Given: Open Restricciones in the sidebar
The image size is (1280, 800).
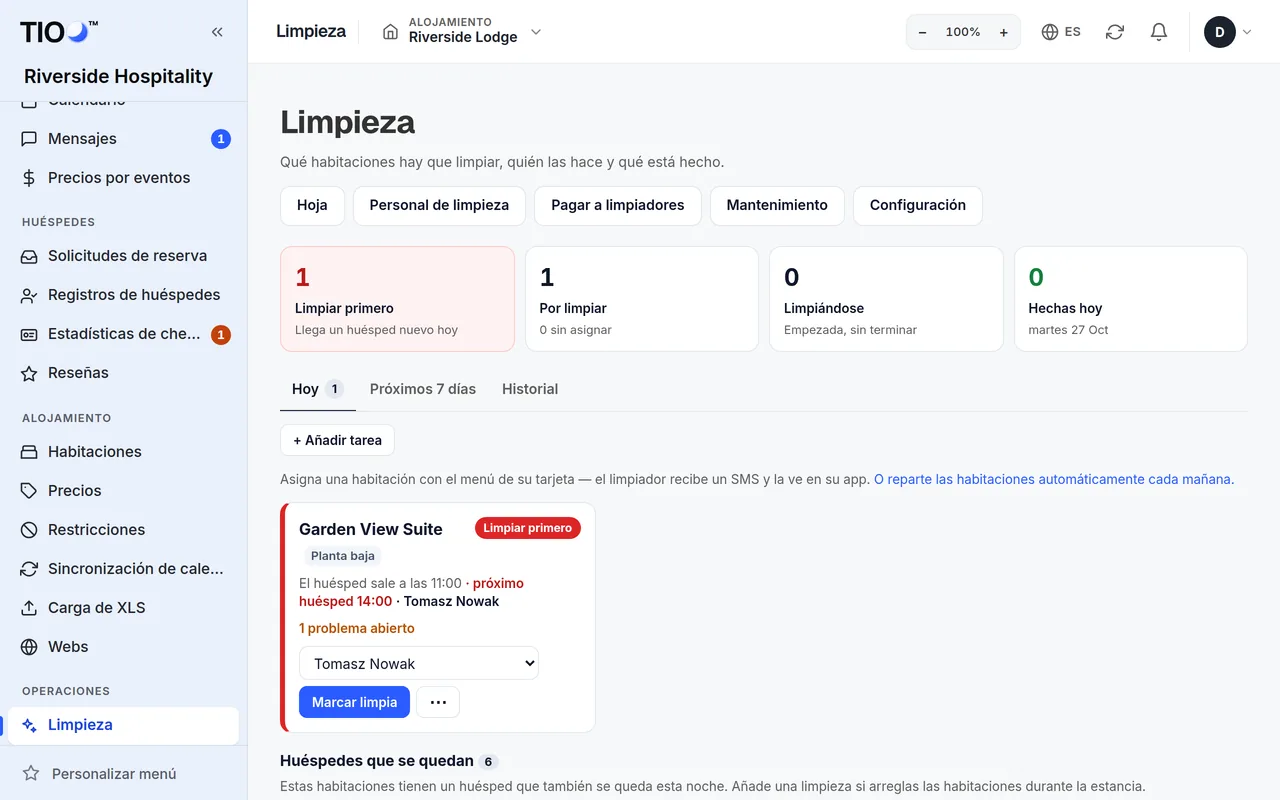Looking at the screenshot, I should click(x=123, y=530).
